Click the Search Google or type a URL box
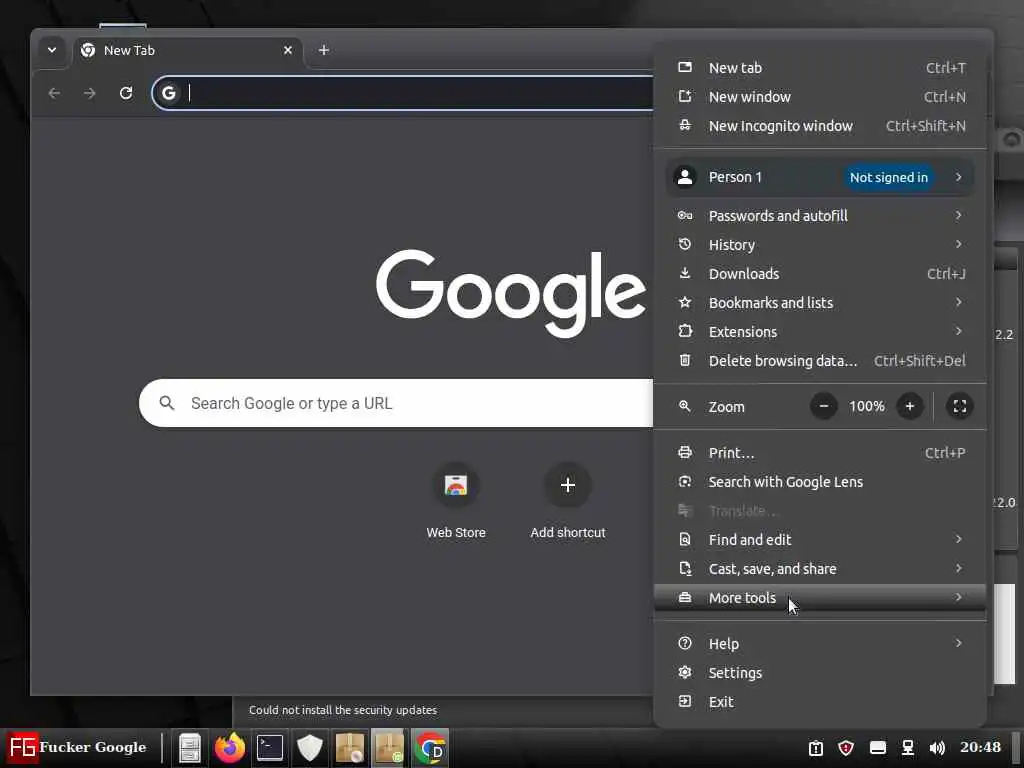Screen dimensions: 1024x768 396,403
